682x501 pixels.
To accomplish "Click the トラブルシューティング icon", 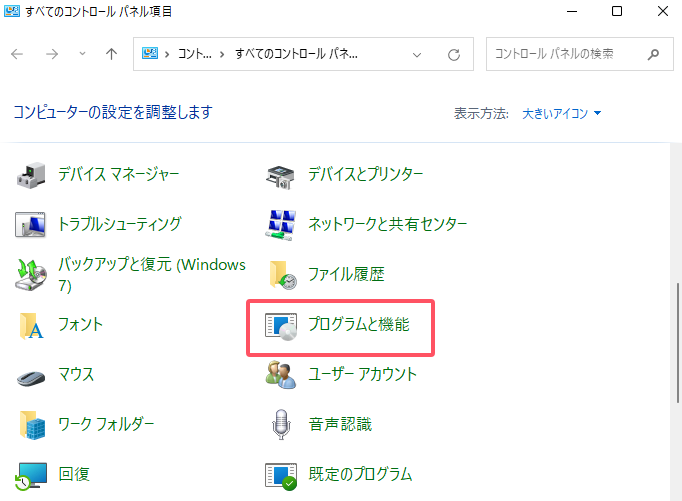I will tap(33, 224).
